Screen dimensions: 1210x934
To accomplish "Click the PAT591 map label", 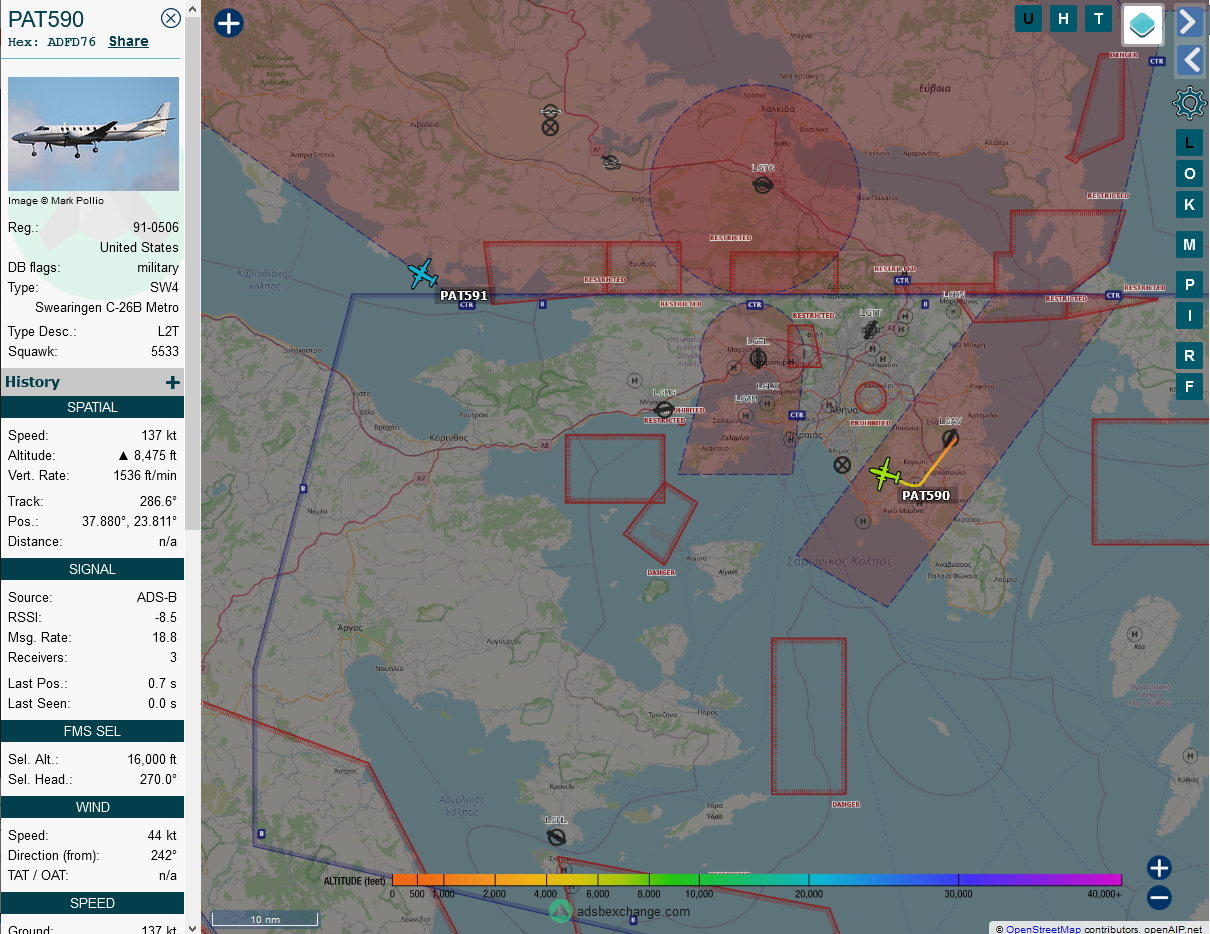I will pyautogui.click(x=464, y=295).
